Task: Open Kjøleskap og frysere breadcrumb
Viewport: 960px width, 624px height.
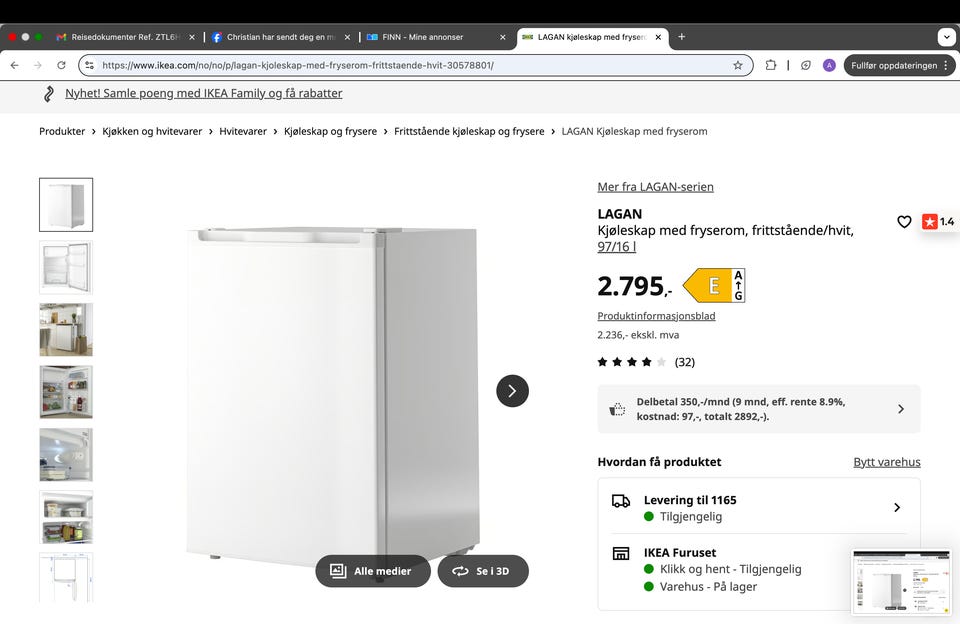Action: (331, 131)
